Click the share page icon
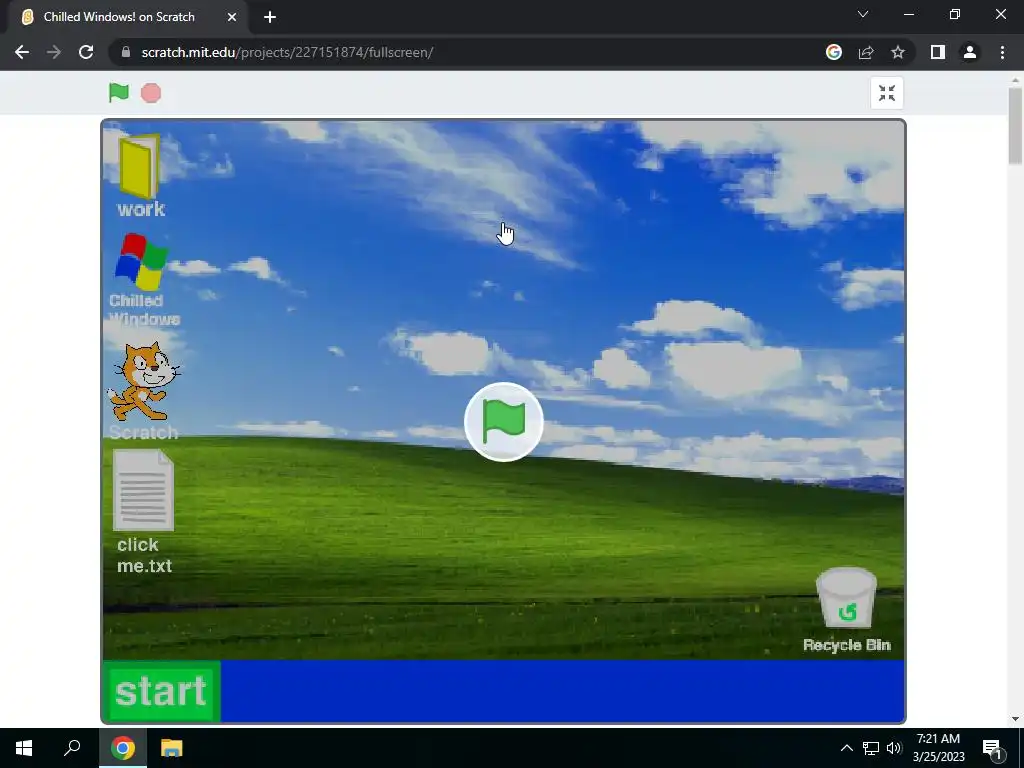 click(866, 52)
